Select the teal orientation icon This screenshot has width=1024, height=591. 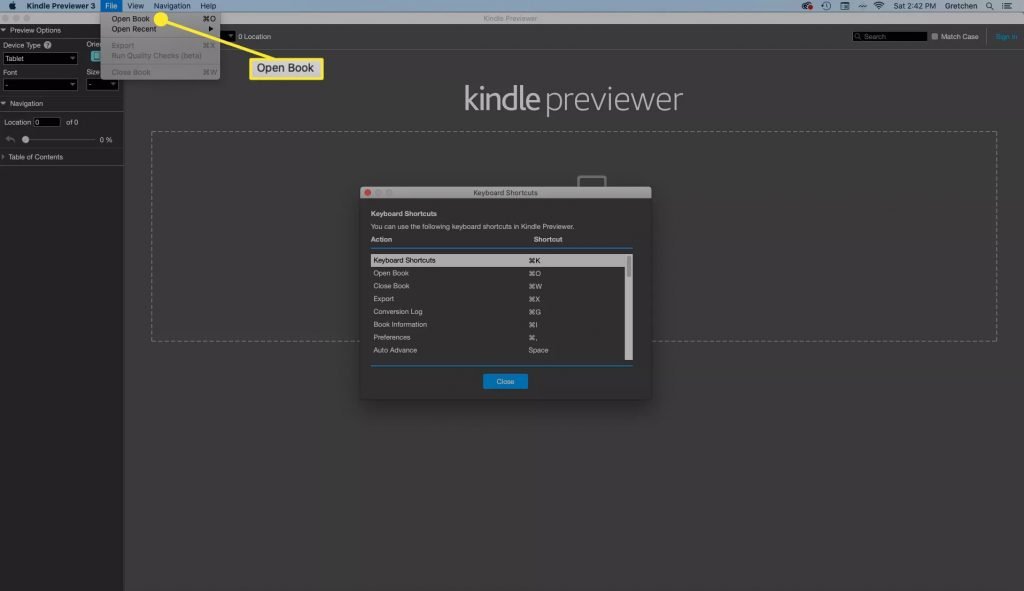click(95, 56)
